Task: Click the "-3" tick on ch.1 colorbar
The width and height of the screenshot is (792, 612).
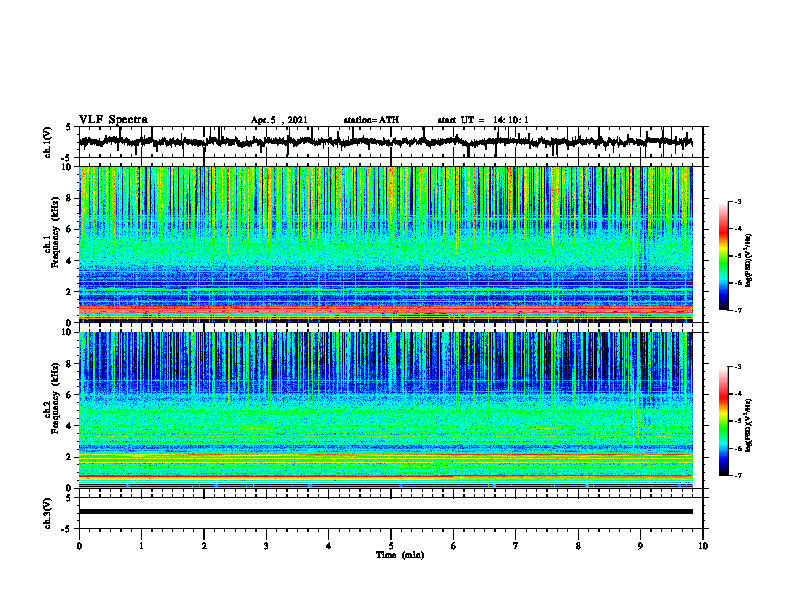Action: coord(737,202)
